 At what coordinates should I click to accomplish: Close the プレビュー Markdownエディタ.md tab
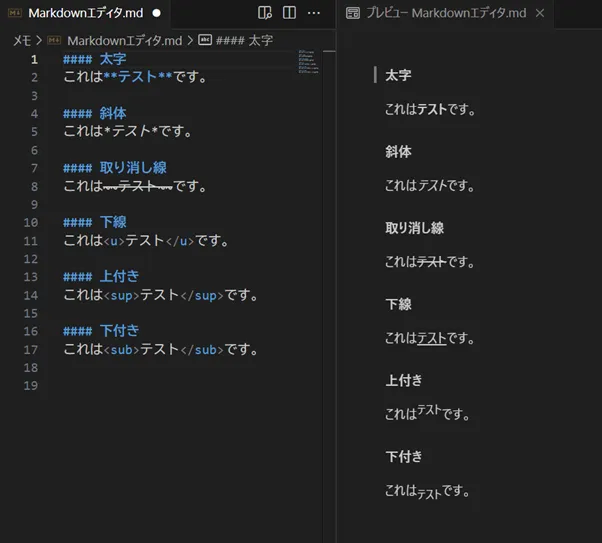click(540, 13)
